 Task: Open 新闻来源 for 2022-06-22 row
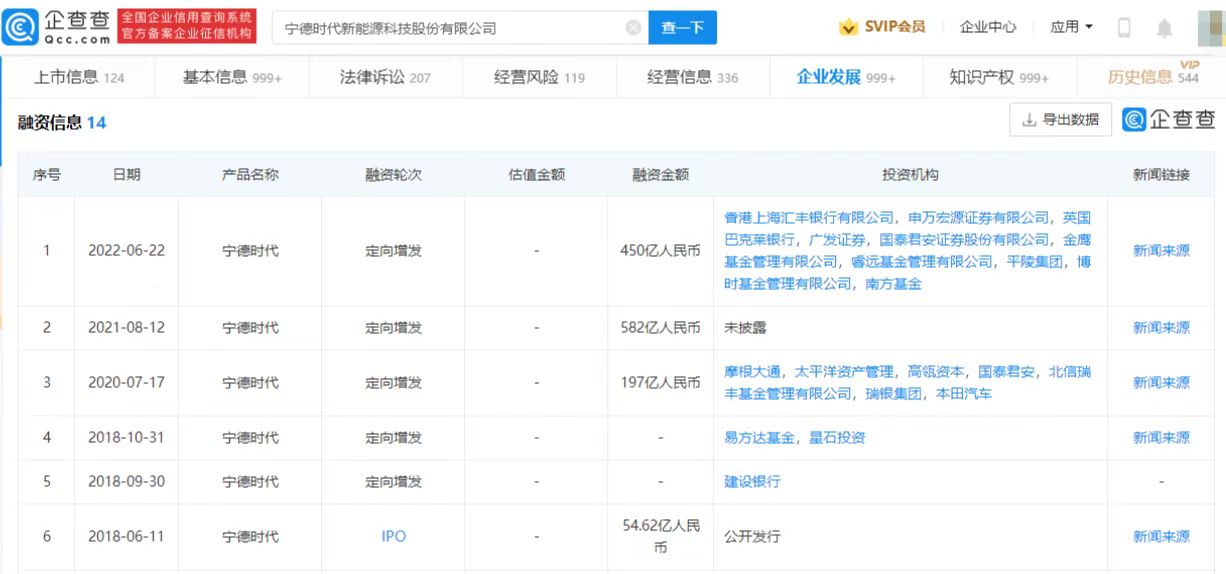pyautogui.click(x=1161, y=250)
